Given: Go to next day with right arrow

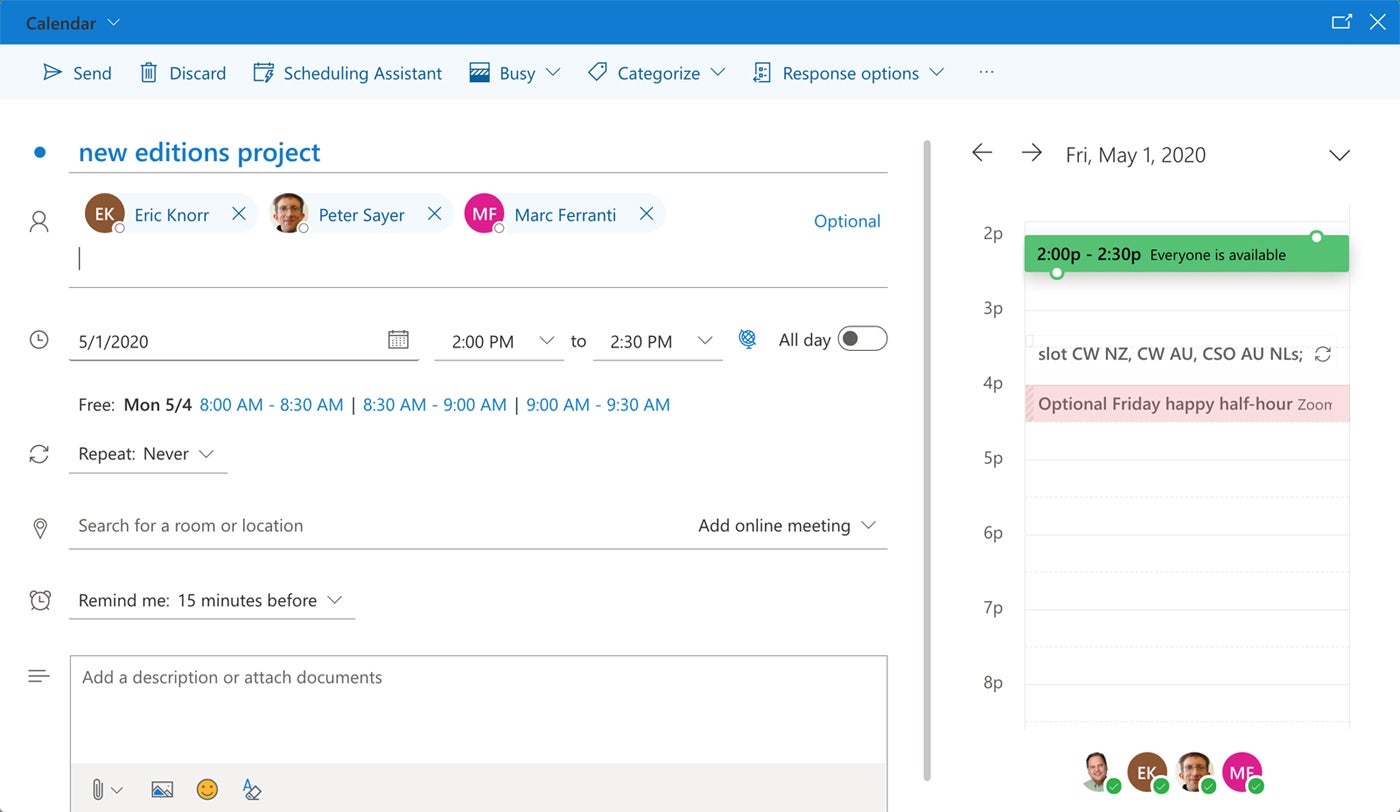Looking at the screenshot, I should (x=1032, y=152).
